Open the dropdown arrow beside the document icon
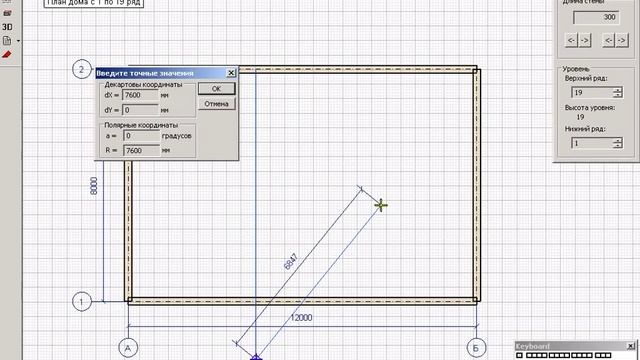 (18, 41)
